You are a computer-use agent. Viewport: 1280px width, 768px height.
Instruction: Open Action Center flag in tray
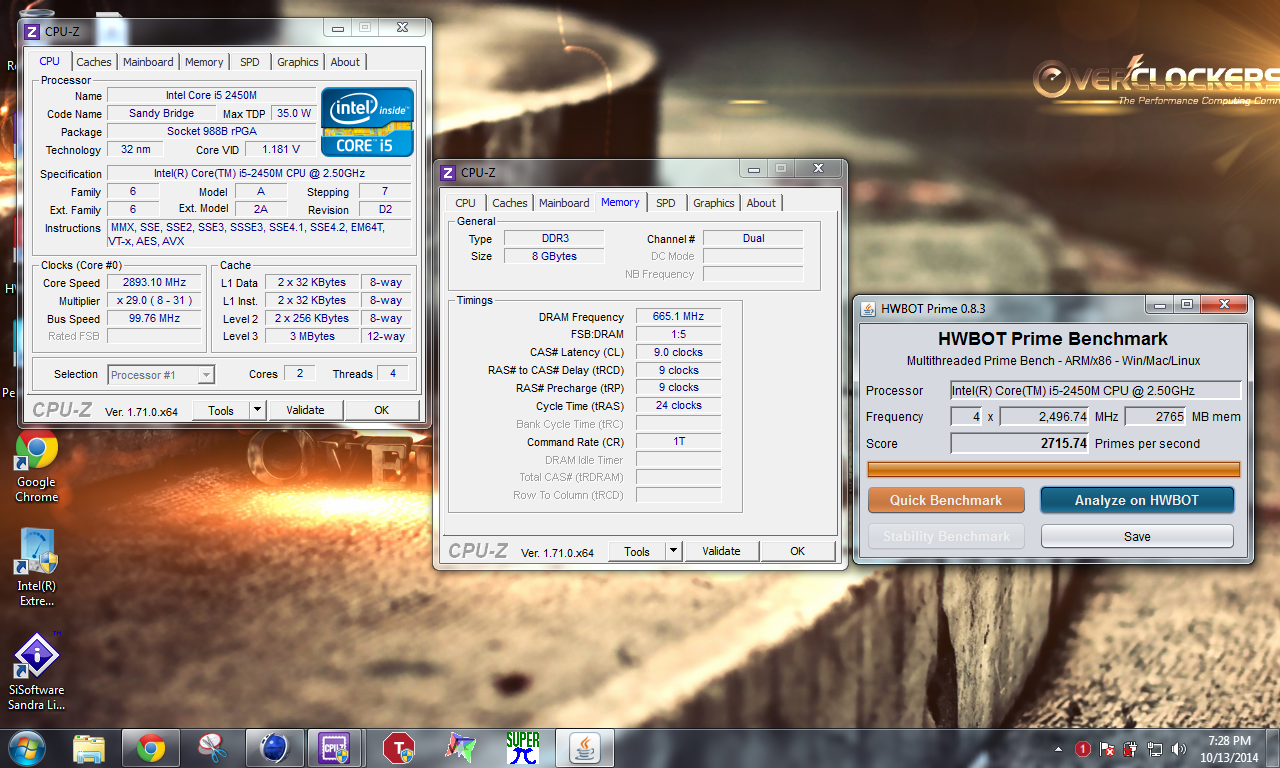point(1107,749)
